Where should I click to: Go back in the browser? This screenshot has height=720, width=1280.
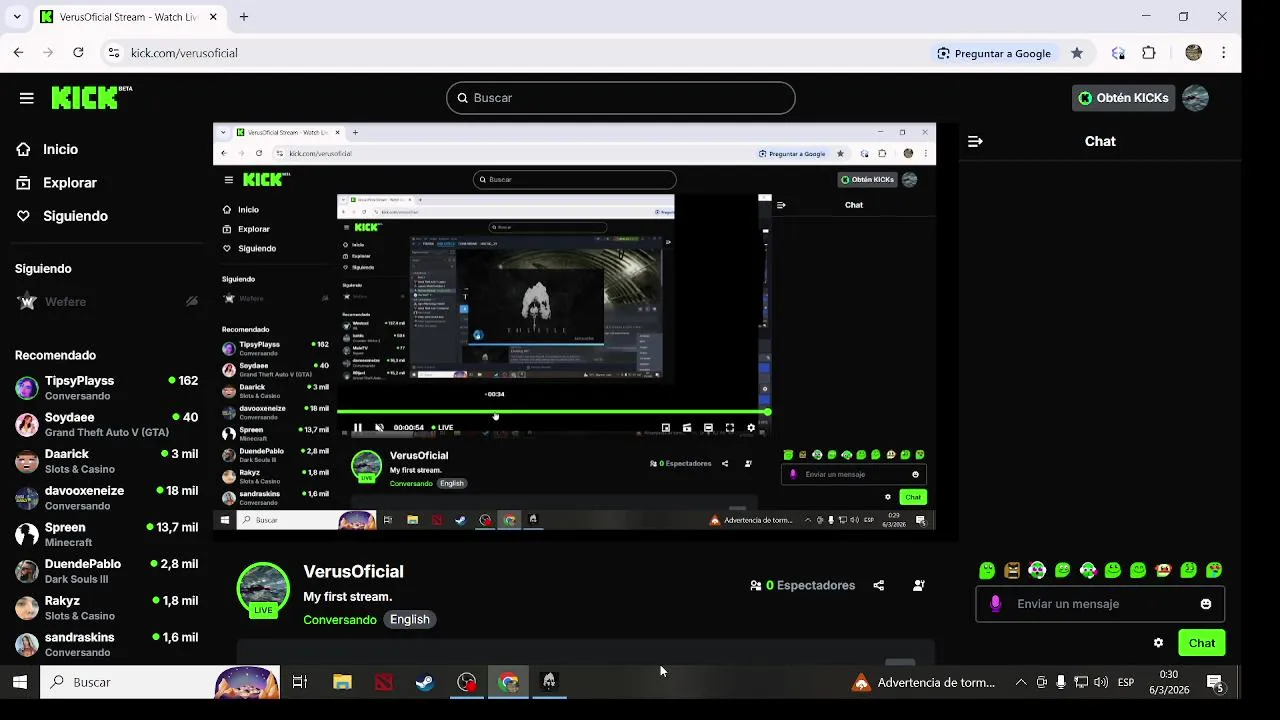pyautogui.click(x=18, y=53)
